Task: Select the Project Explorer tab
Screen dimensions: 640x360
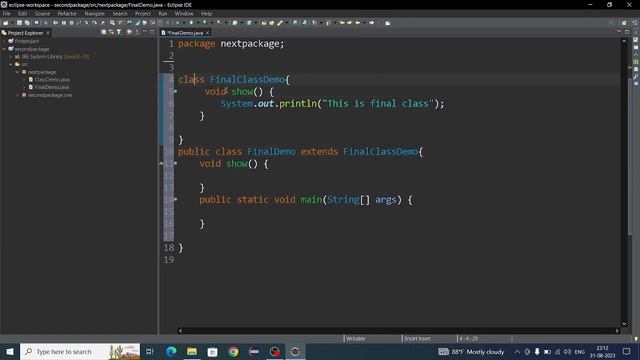Action: coord(25,33)
